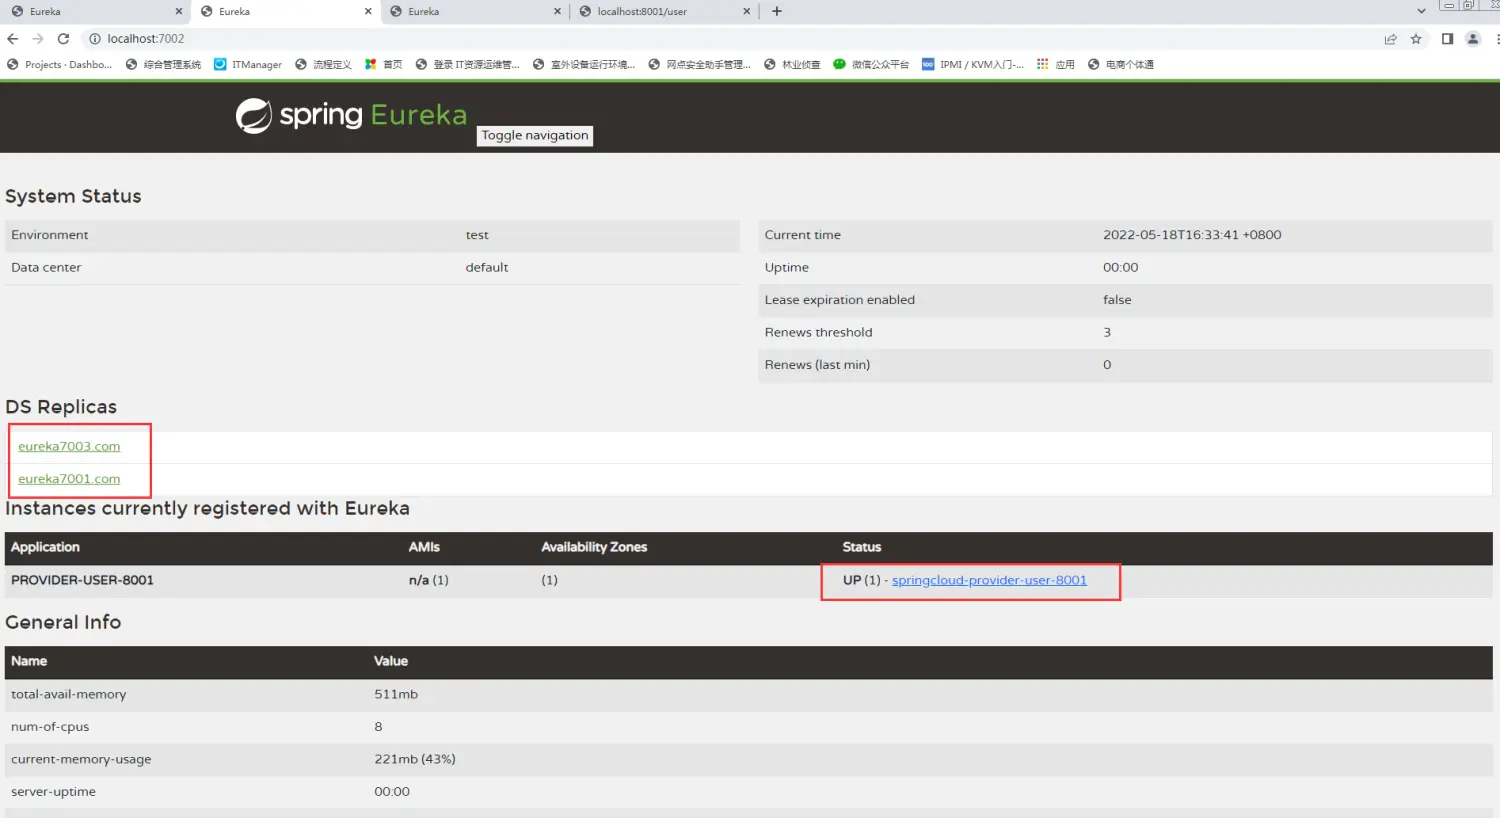Viewport: 1500px width, 818px height.
Task: Close the localhost:8001/user tab
Action: coord(746,11)
